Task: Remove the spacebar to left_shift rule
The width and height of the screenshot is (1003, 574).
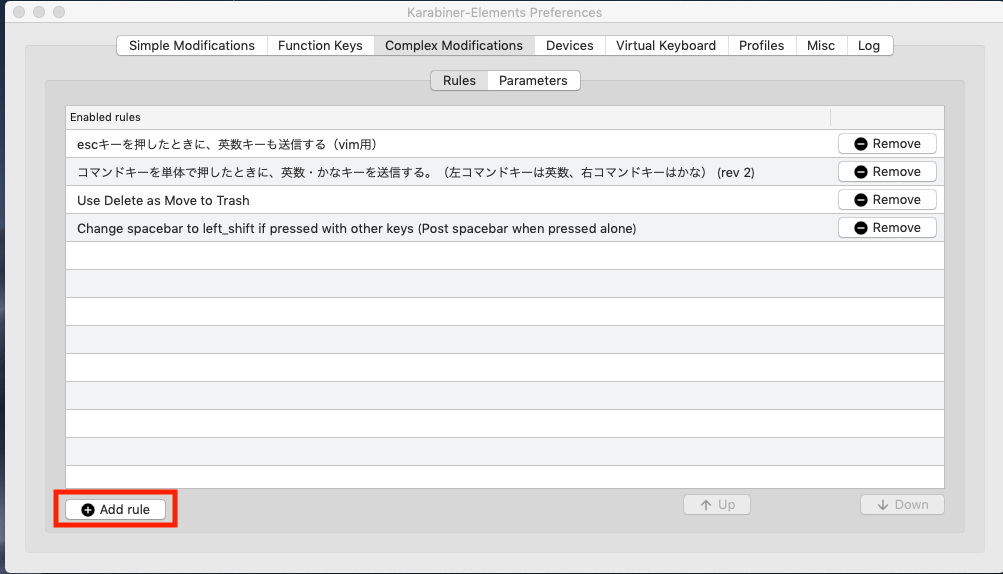Action: (x=887, y=228)
